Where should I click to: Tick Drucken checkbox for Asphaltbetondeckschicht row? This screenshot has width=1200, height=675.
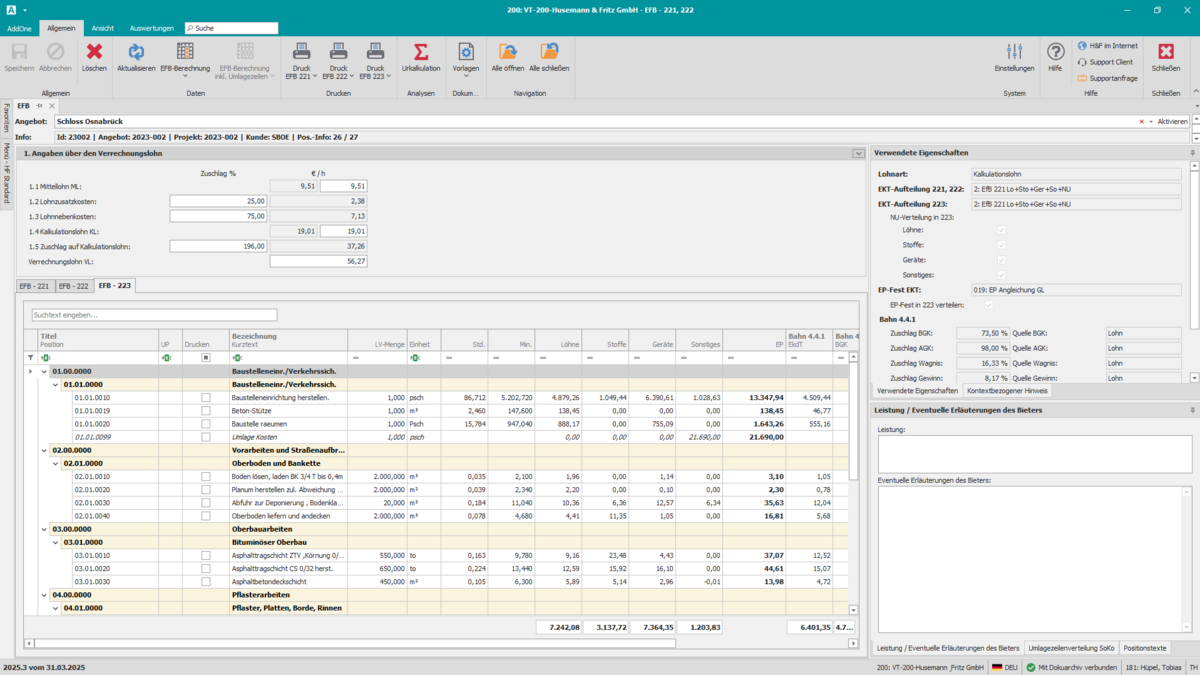[206, 581]
